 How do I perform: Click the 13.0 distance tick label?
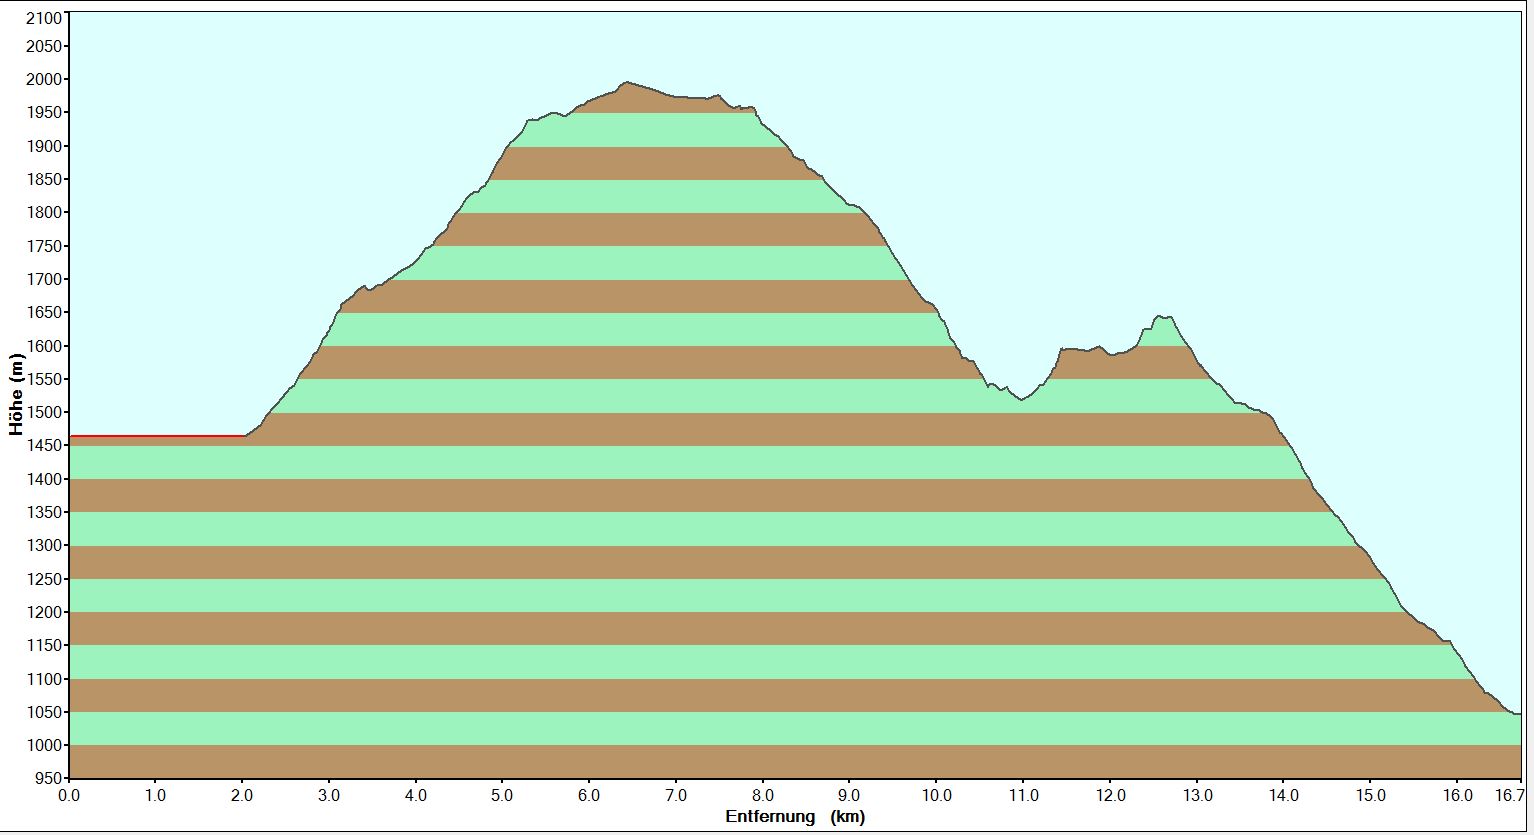tap(1197, 796)
